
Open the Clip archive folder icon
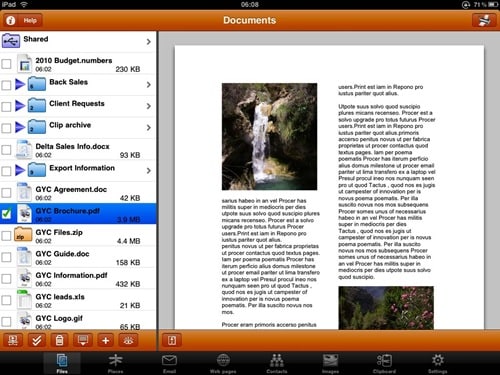(x=37, y=127)
